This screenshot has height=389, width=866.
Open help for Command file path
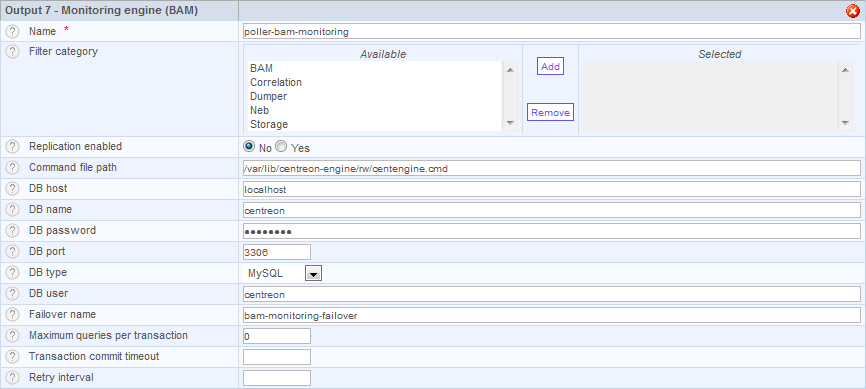[12, 168]
